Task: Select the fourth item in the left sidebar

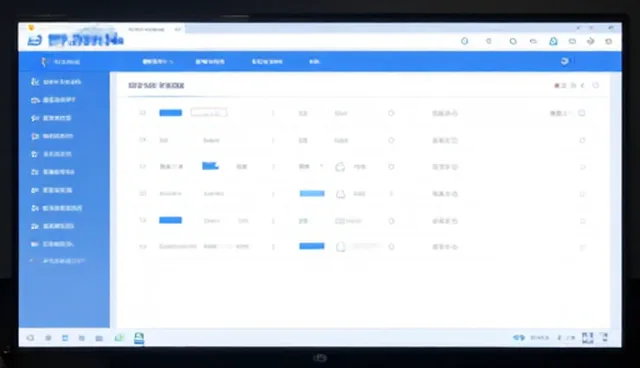Action: pyautogui.click(x=52, y=136)
